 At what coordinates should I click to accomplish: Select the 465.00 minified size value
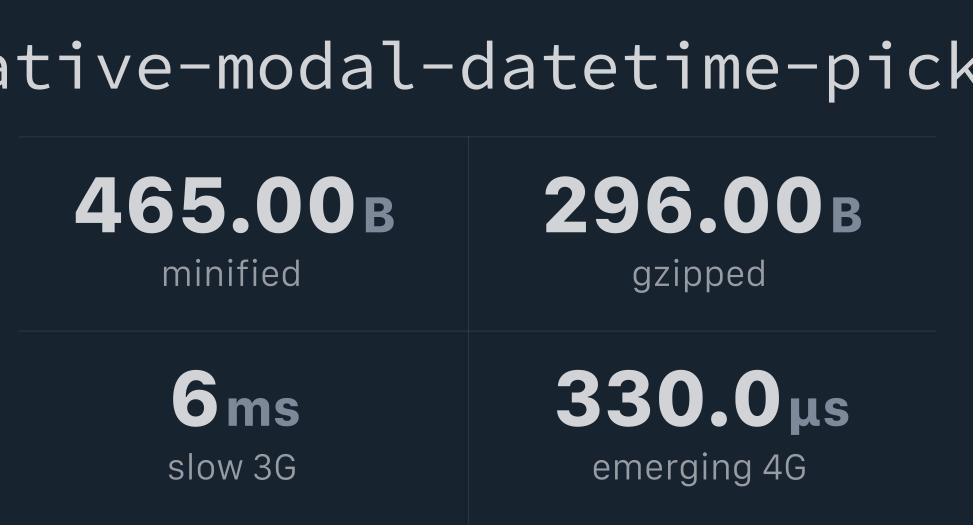click(215, 206)
